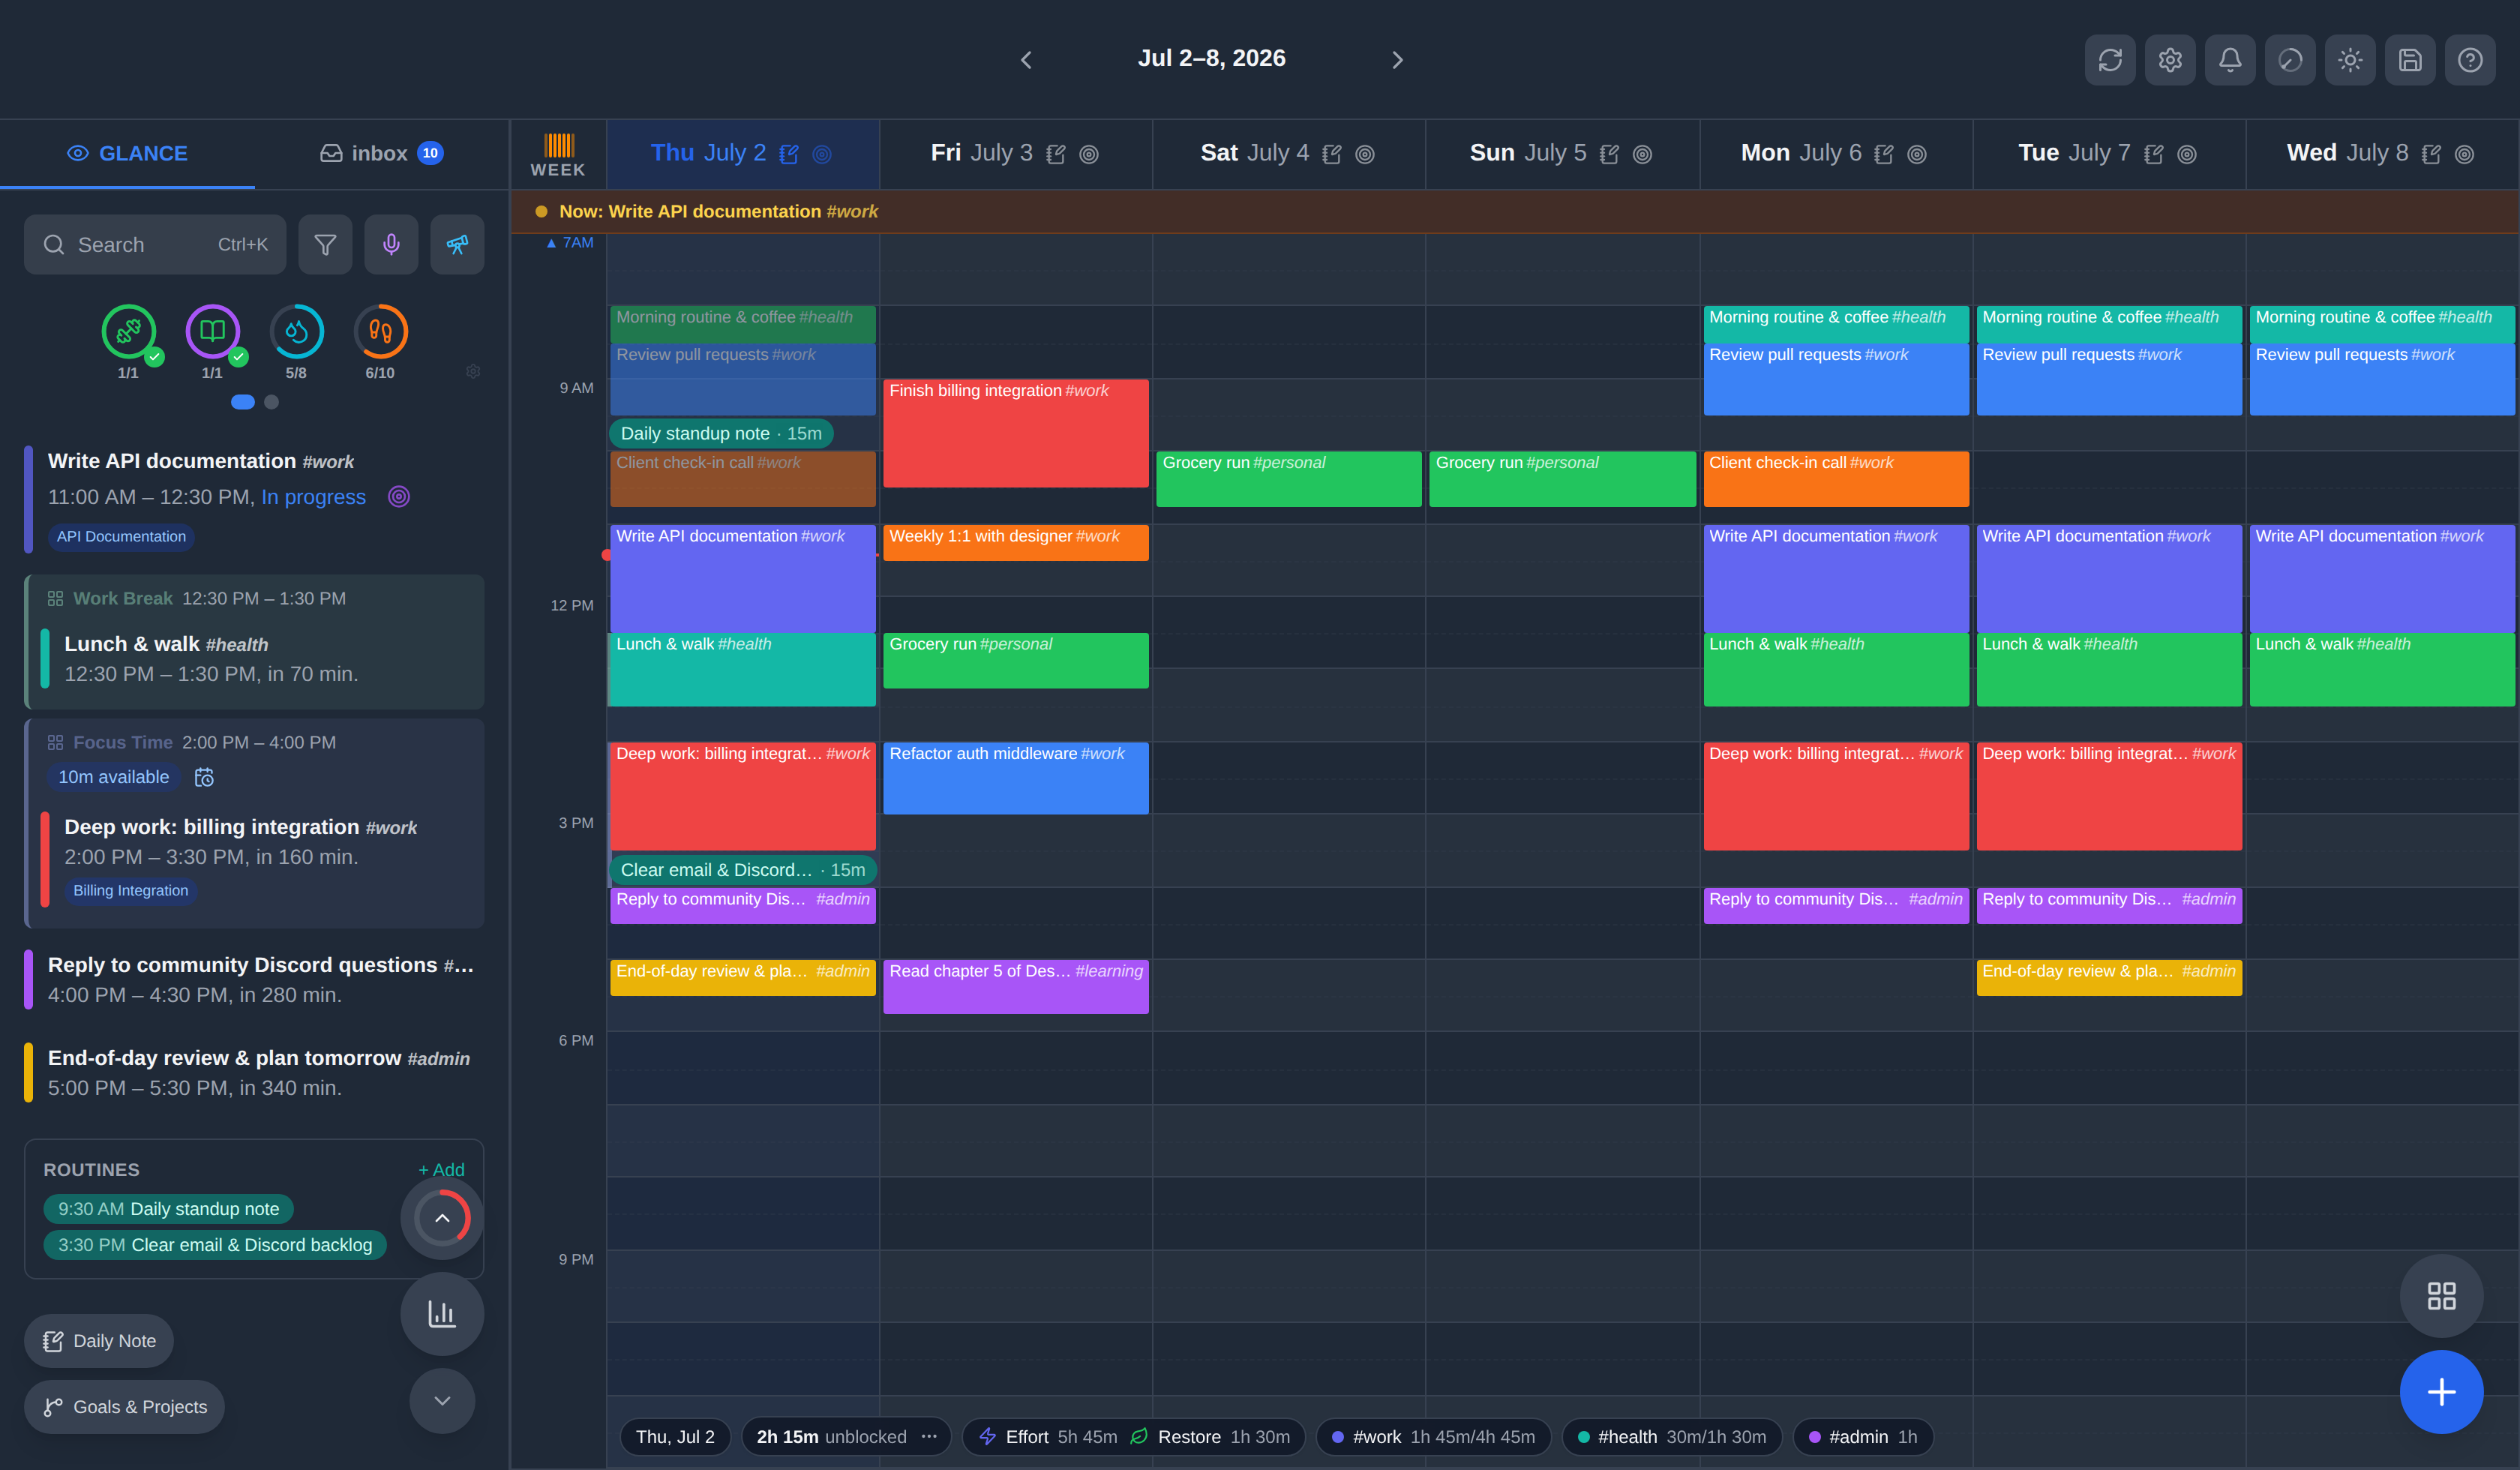Screen dimensions: 2520x1470
Task: Open the water droplet habit ring
Action: click(296, 331)
